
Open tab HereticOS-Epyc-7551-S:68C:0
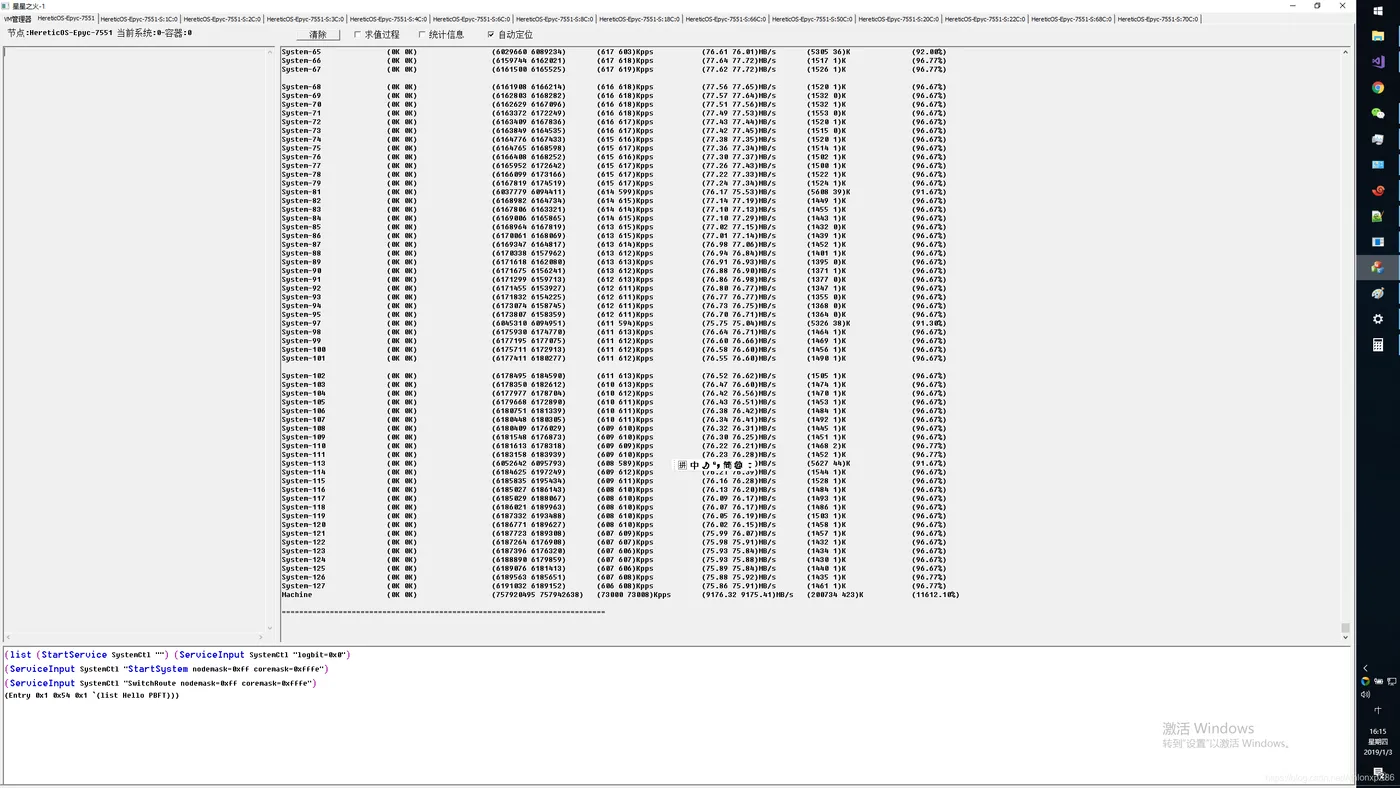pos(1071,19)
